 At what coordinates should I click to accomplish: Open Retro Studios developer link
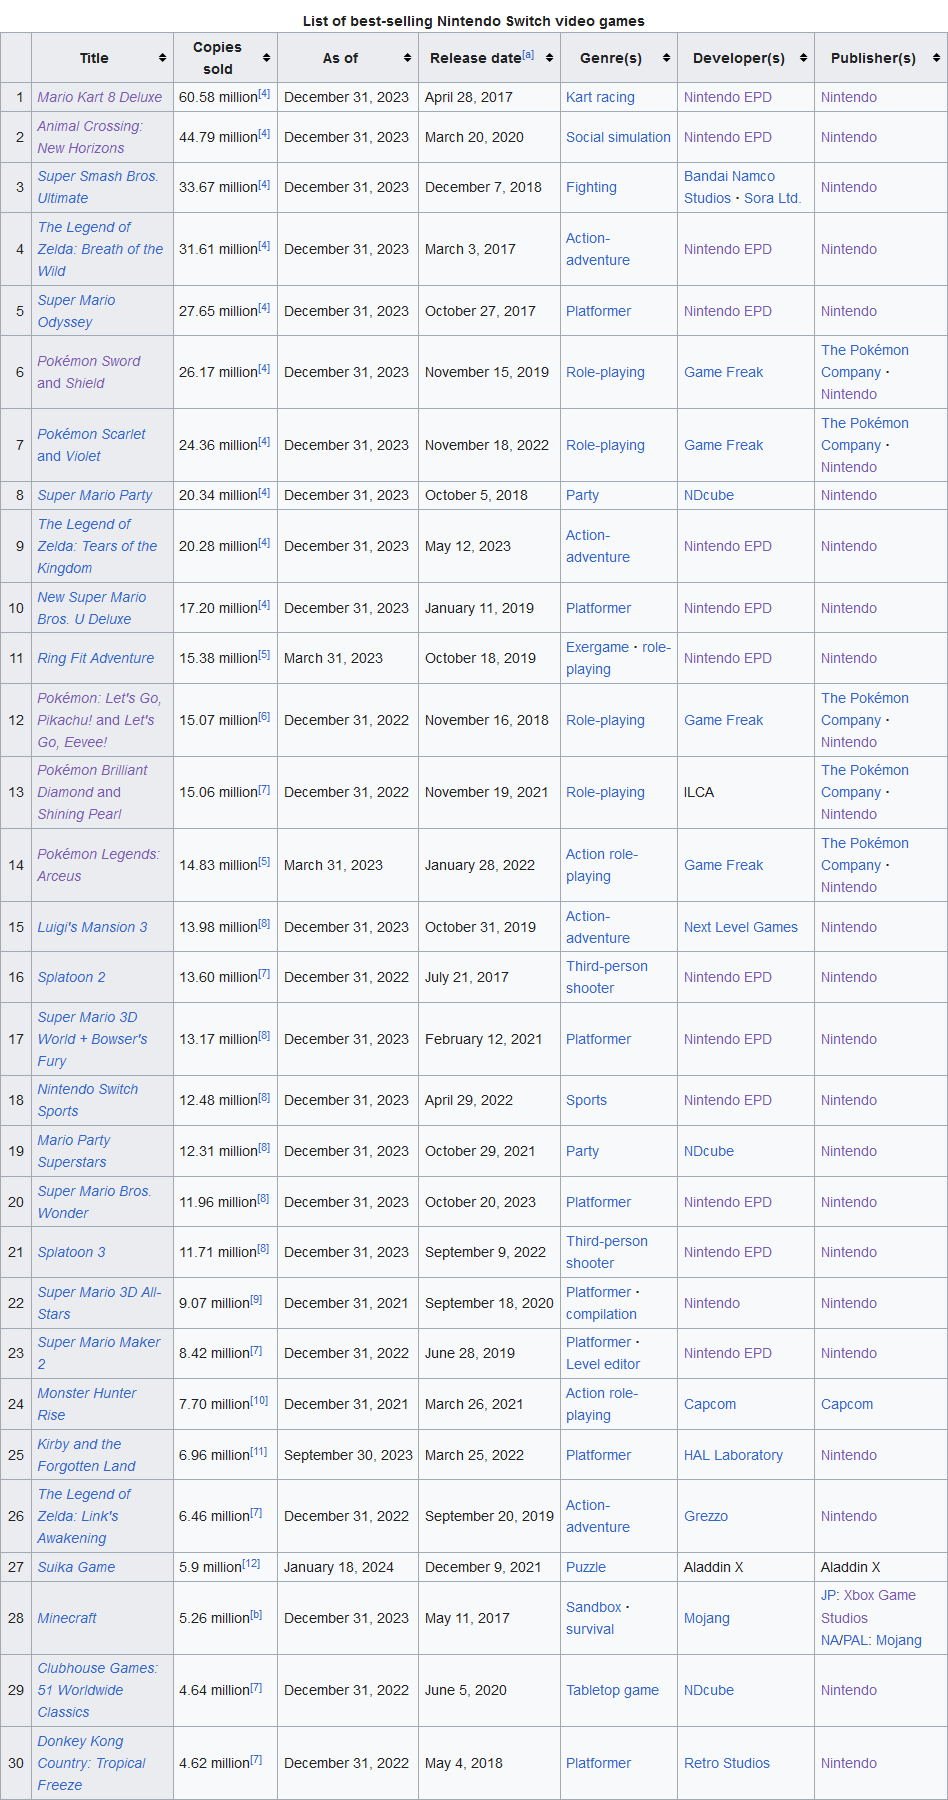click(727, 1763)
